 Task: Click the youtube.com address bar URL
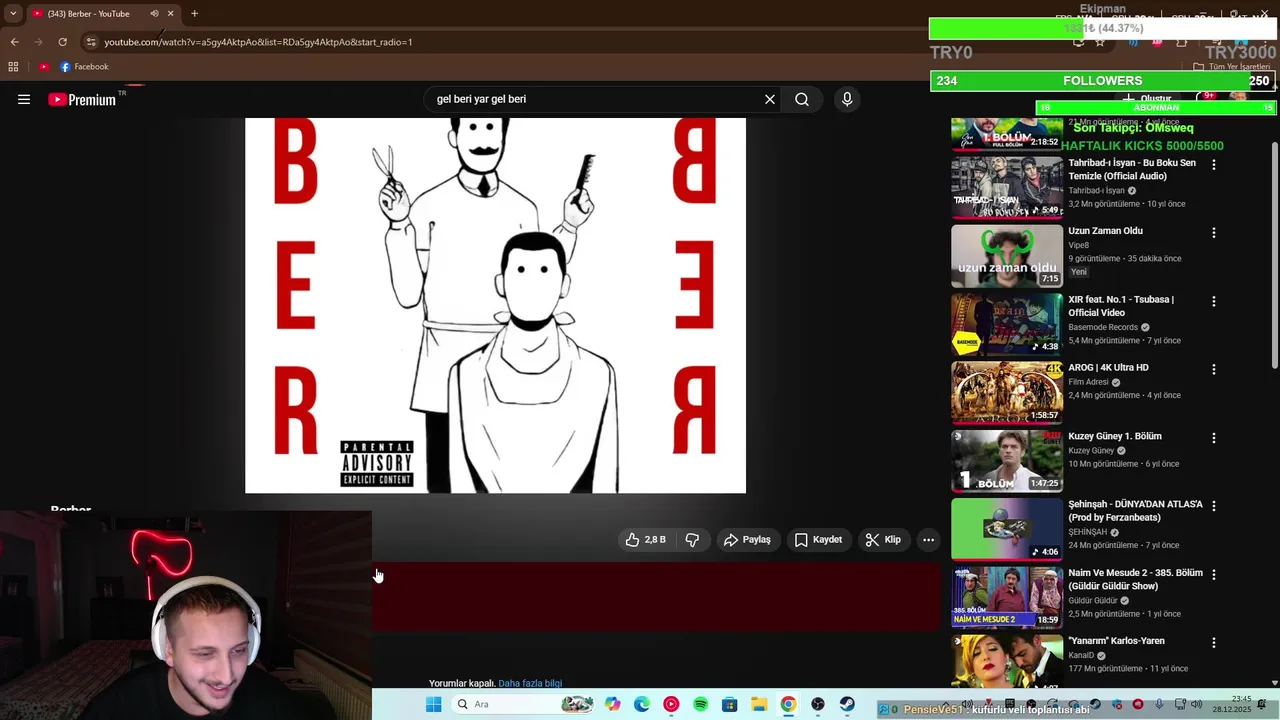pos(258,42)
